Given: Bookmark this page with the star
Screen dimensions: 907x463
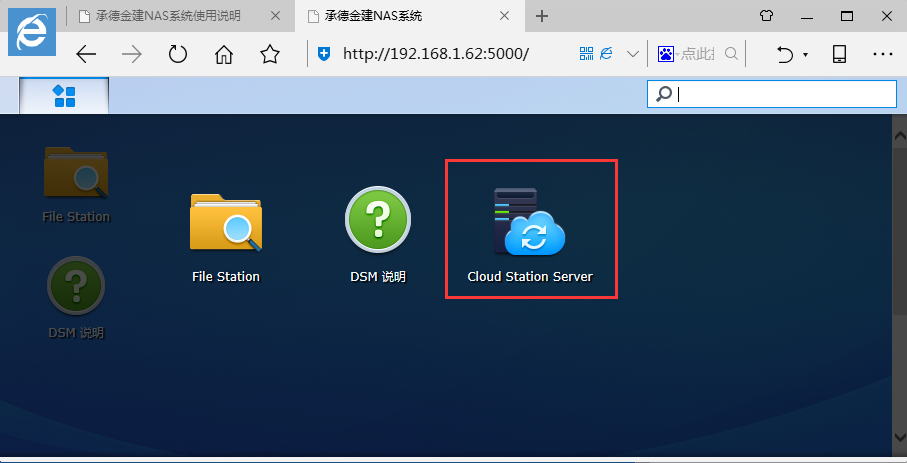Looking at the screenshot, I should [270, 54].
